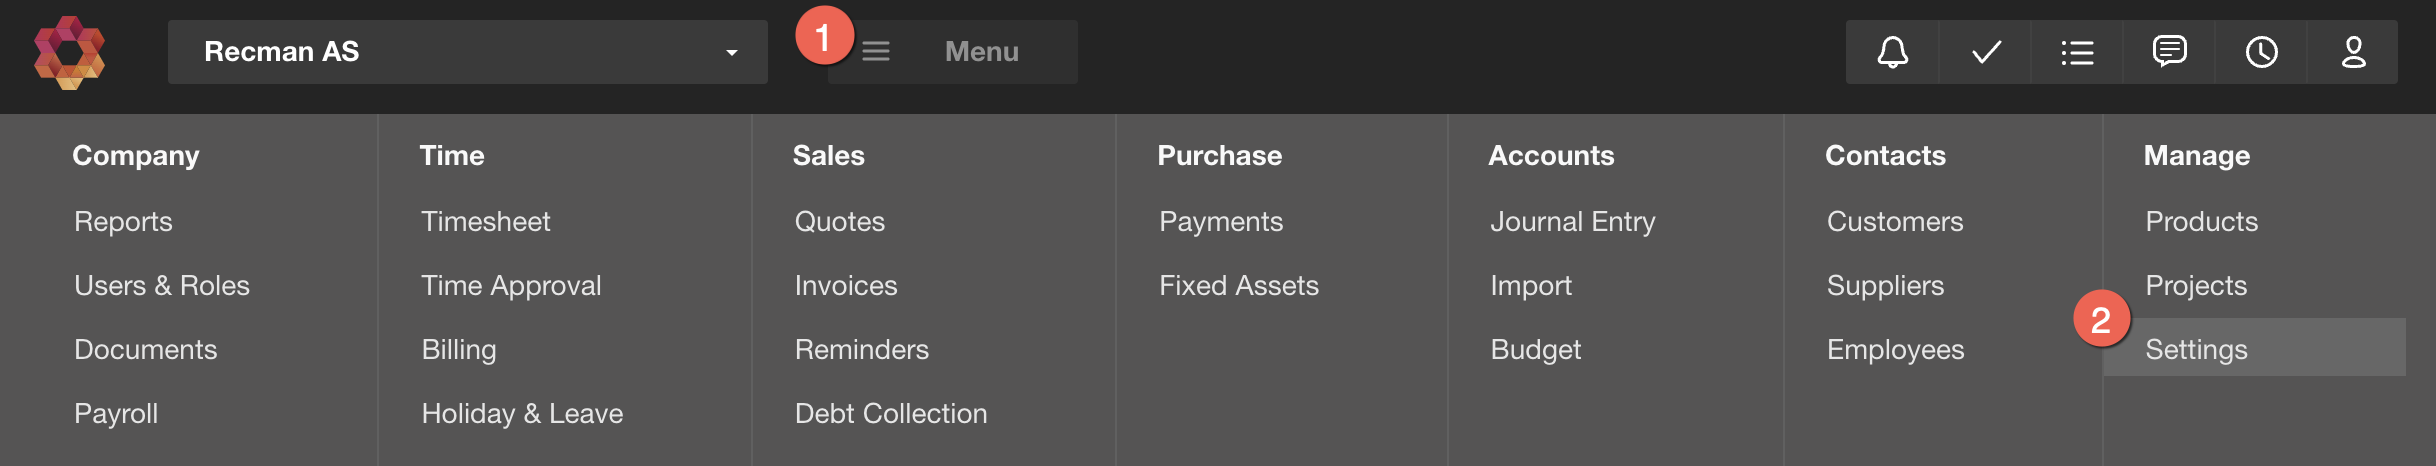Open the checkmark approvals icon
This screenshot has width=2436, height=466.
coord(1985,52)
